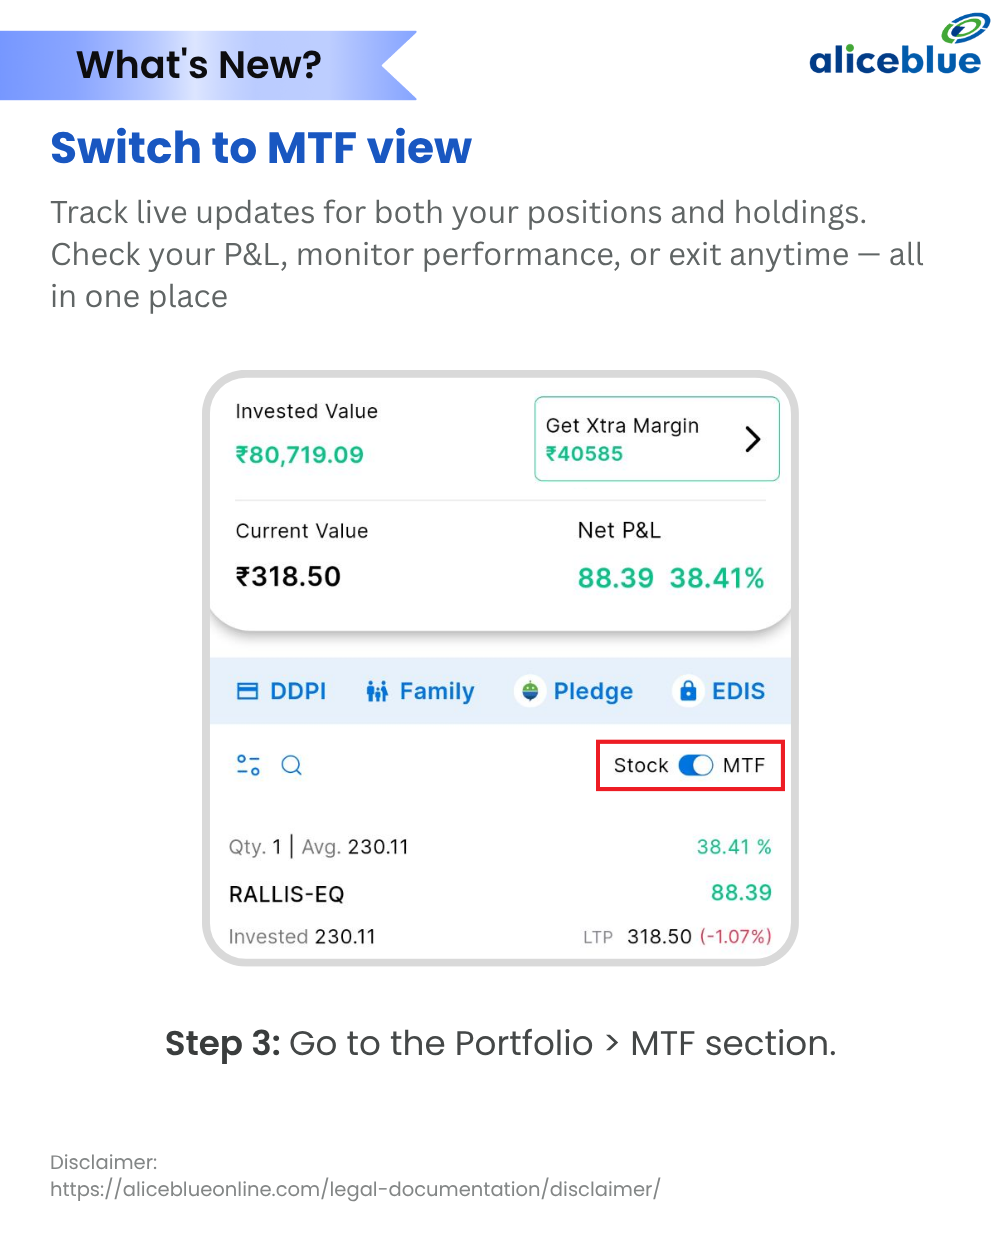The height and width of the screenshot is (1251, 1001).
Task: Toggle the Stock to MTF switch
Action: pos(696,765)
